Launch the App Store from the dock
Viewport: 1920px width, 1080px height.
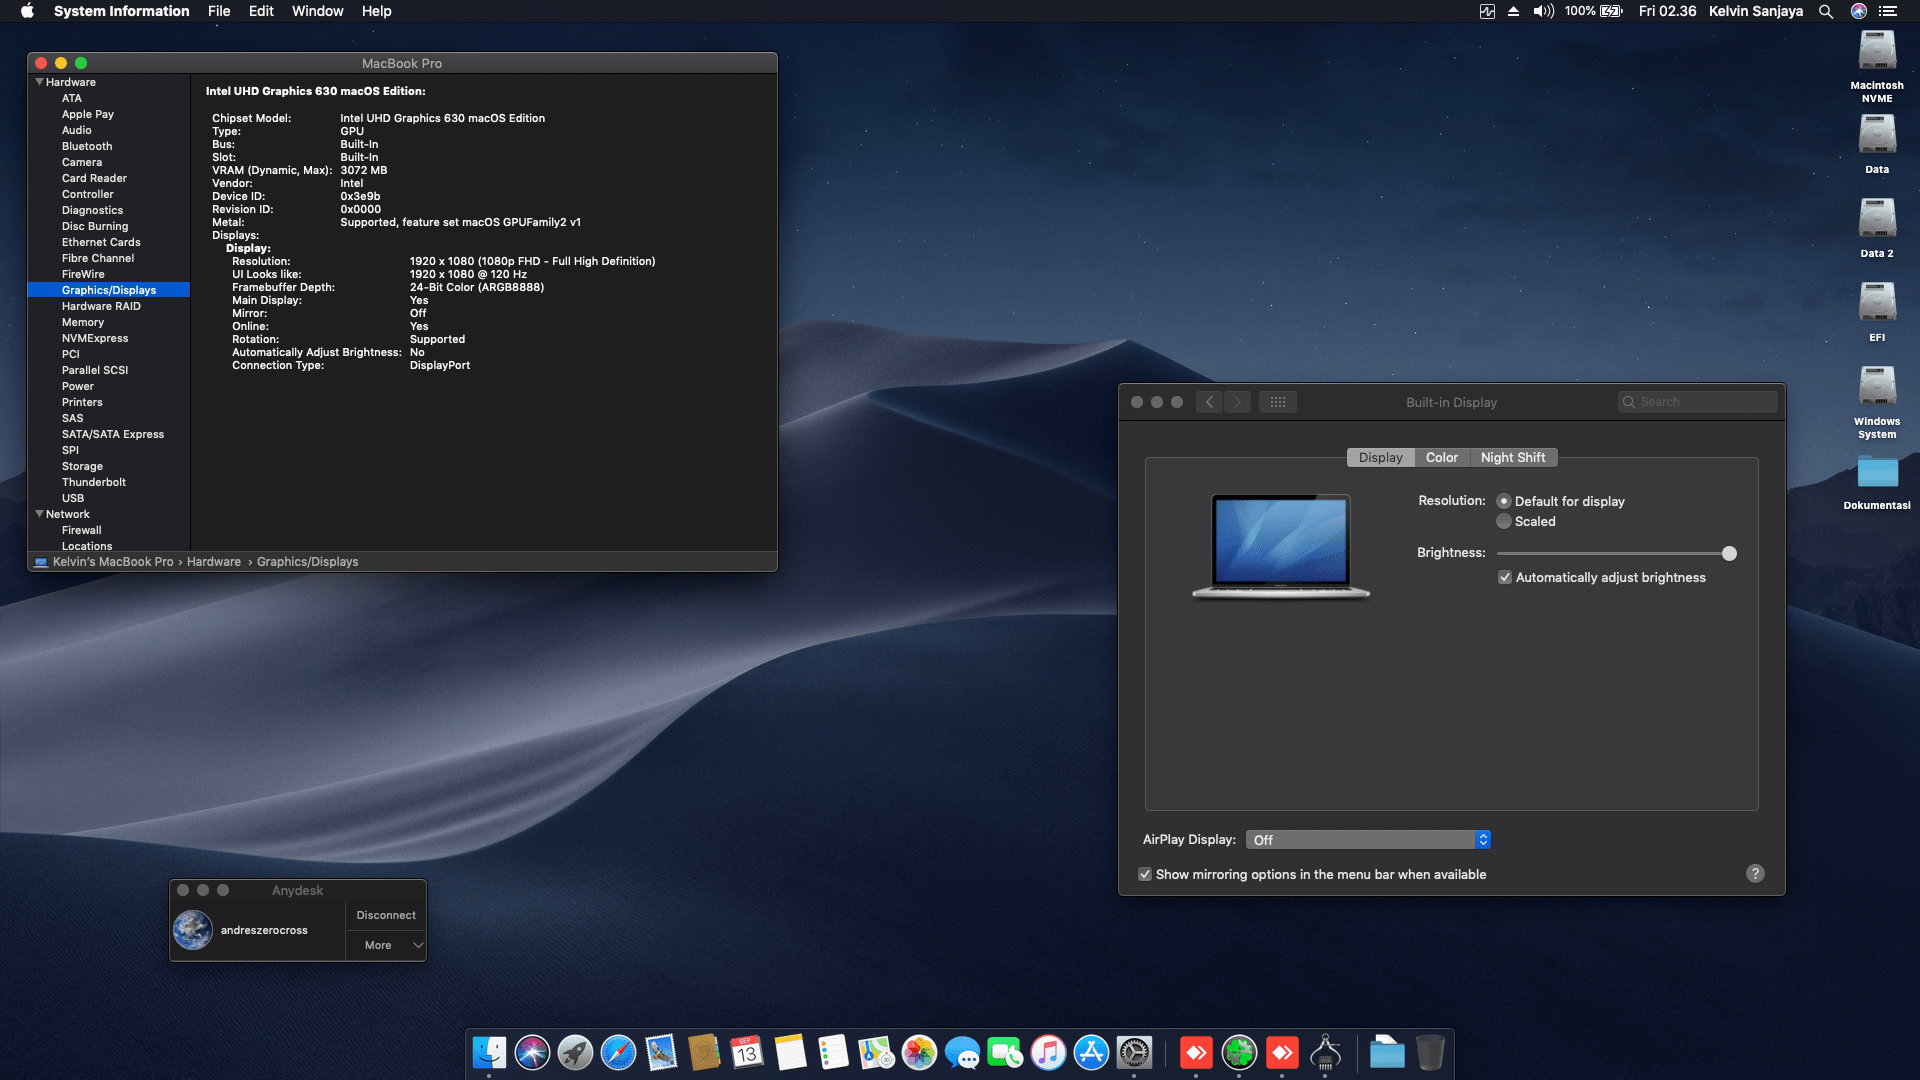pos(1091,1053)
